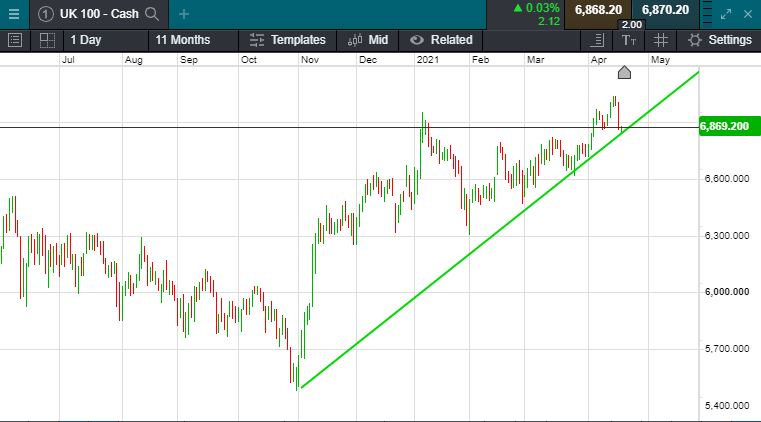The height and width of the screenshot is (422, 761).
Task: Open the Mid price type dropdown
Action: tap(368, 40)
